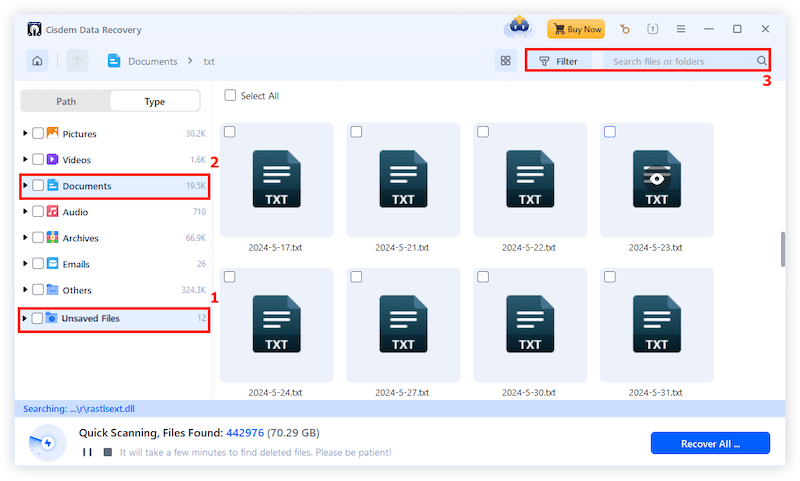Click the vertical scrollbar thumb
The image size is (800, 481).
click(x=783, y=249)
